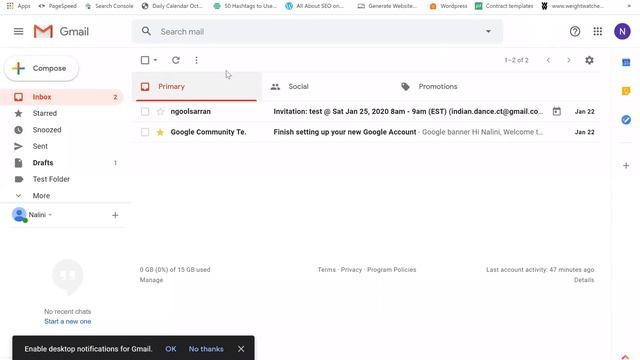
Task: Open the Terms link
Action: (x=327, y=270)
